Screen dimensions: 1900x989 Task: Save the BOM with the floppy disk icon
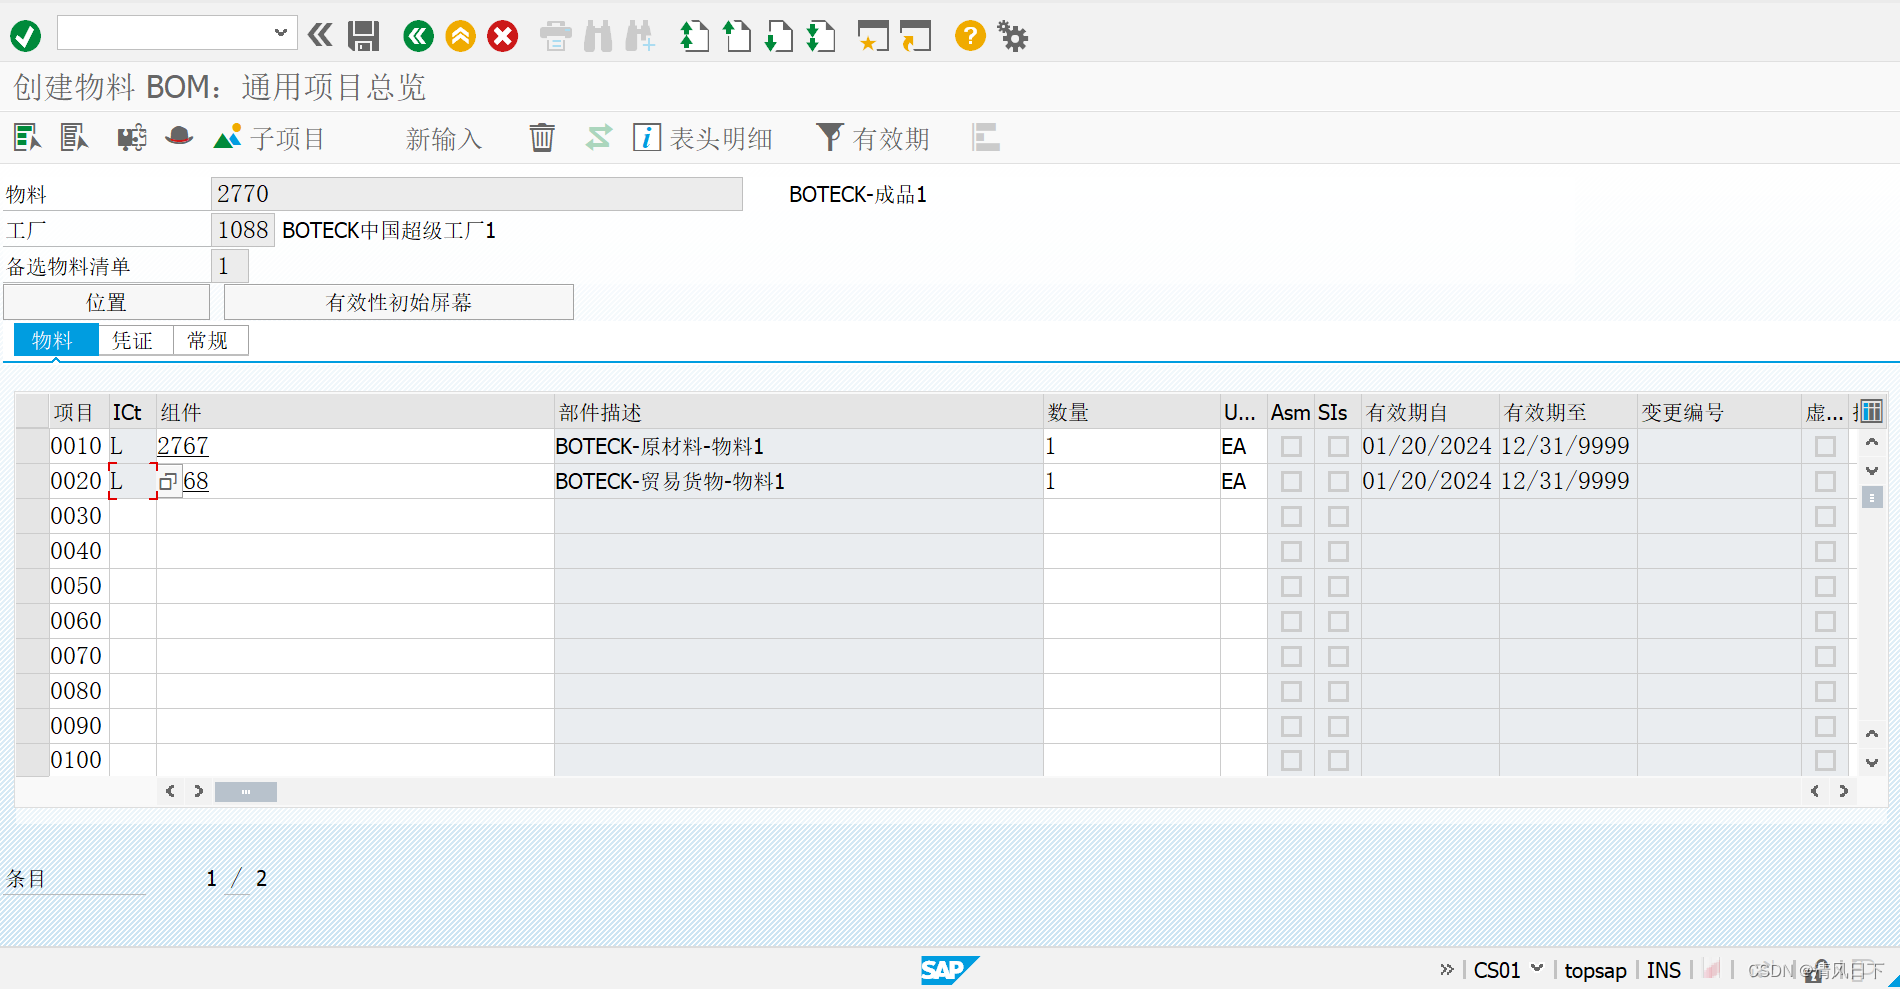pyautogui.click(x=363, y=37)
